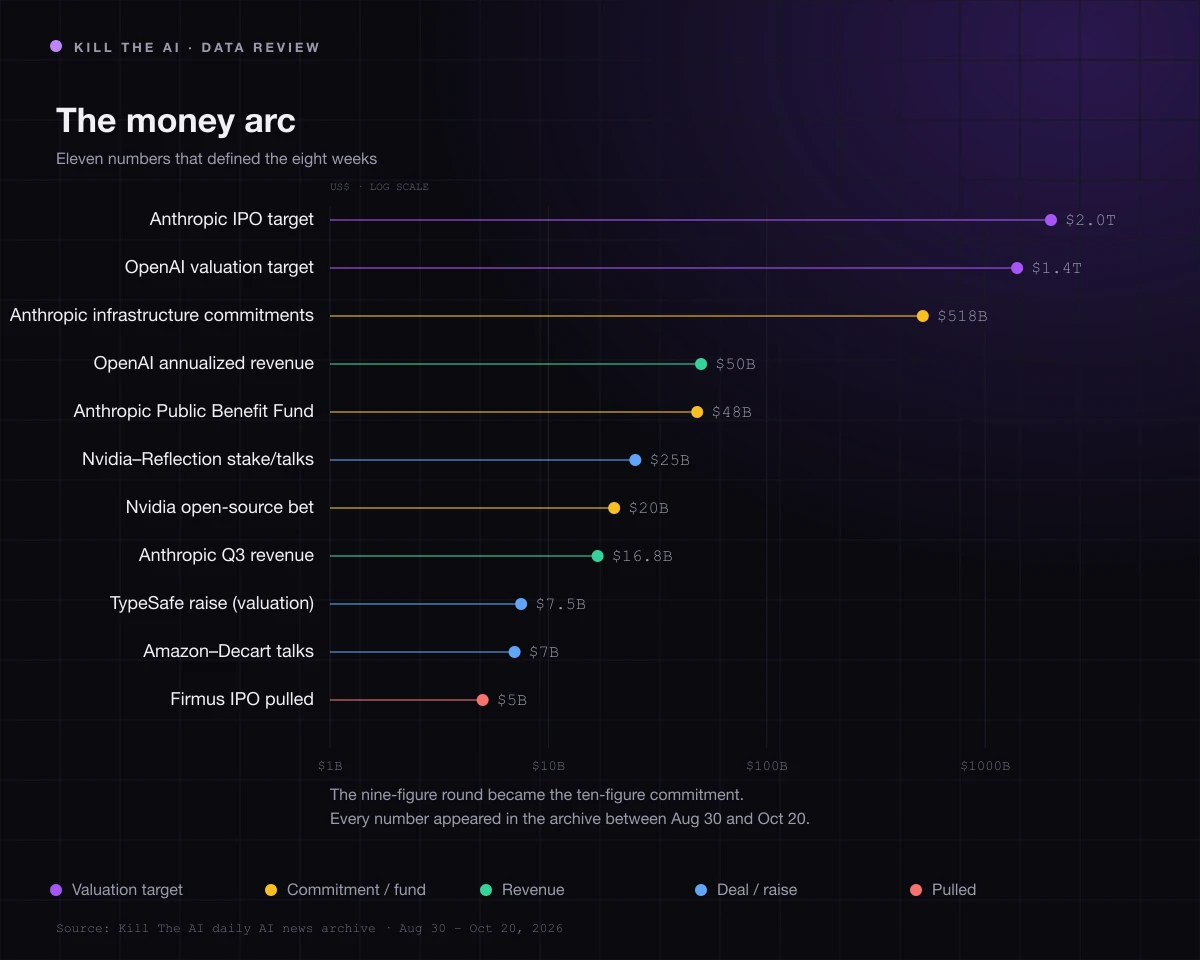Select the "$1.4T" value label
Viewport: 1200px width, 960px height.
(1057, 268)
